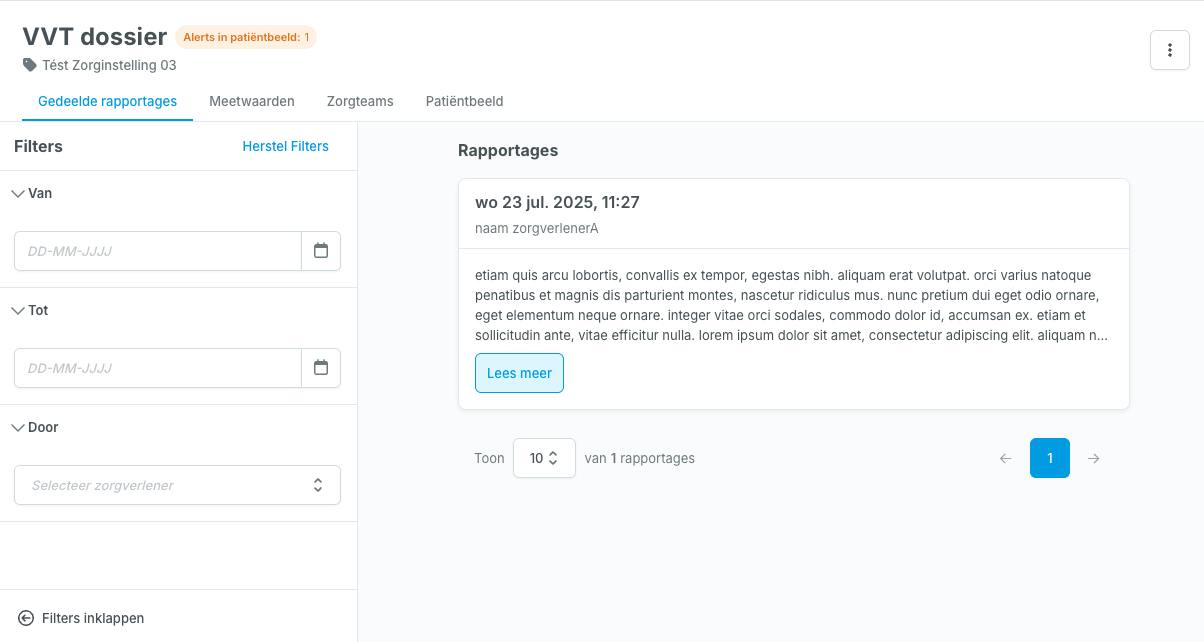Click the van 1 rapportages text
This screenshot has height=642, width=1204.
[x=640, y=458]
